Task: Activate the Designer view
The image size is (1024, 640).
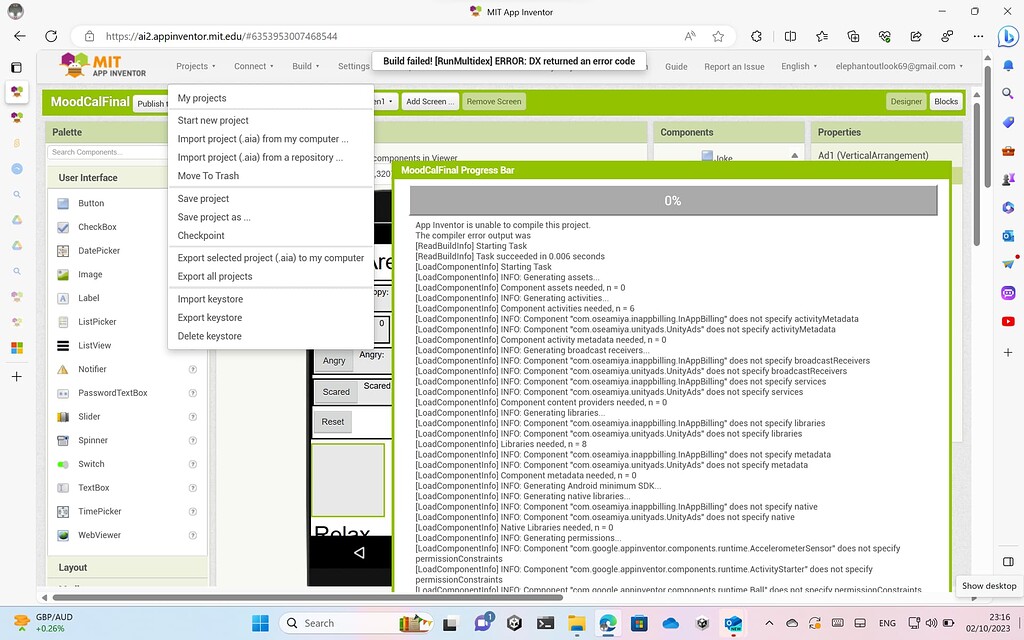Action: coord(905,101)
